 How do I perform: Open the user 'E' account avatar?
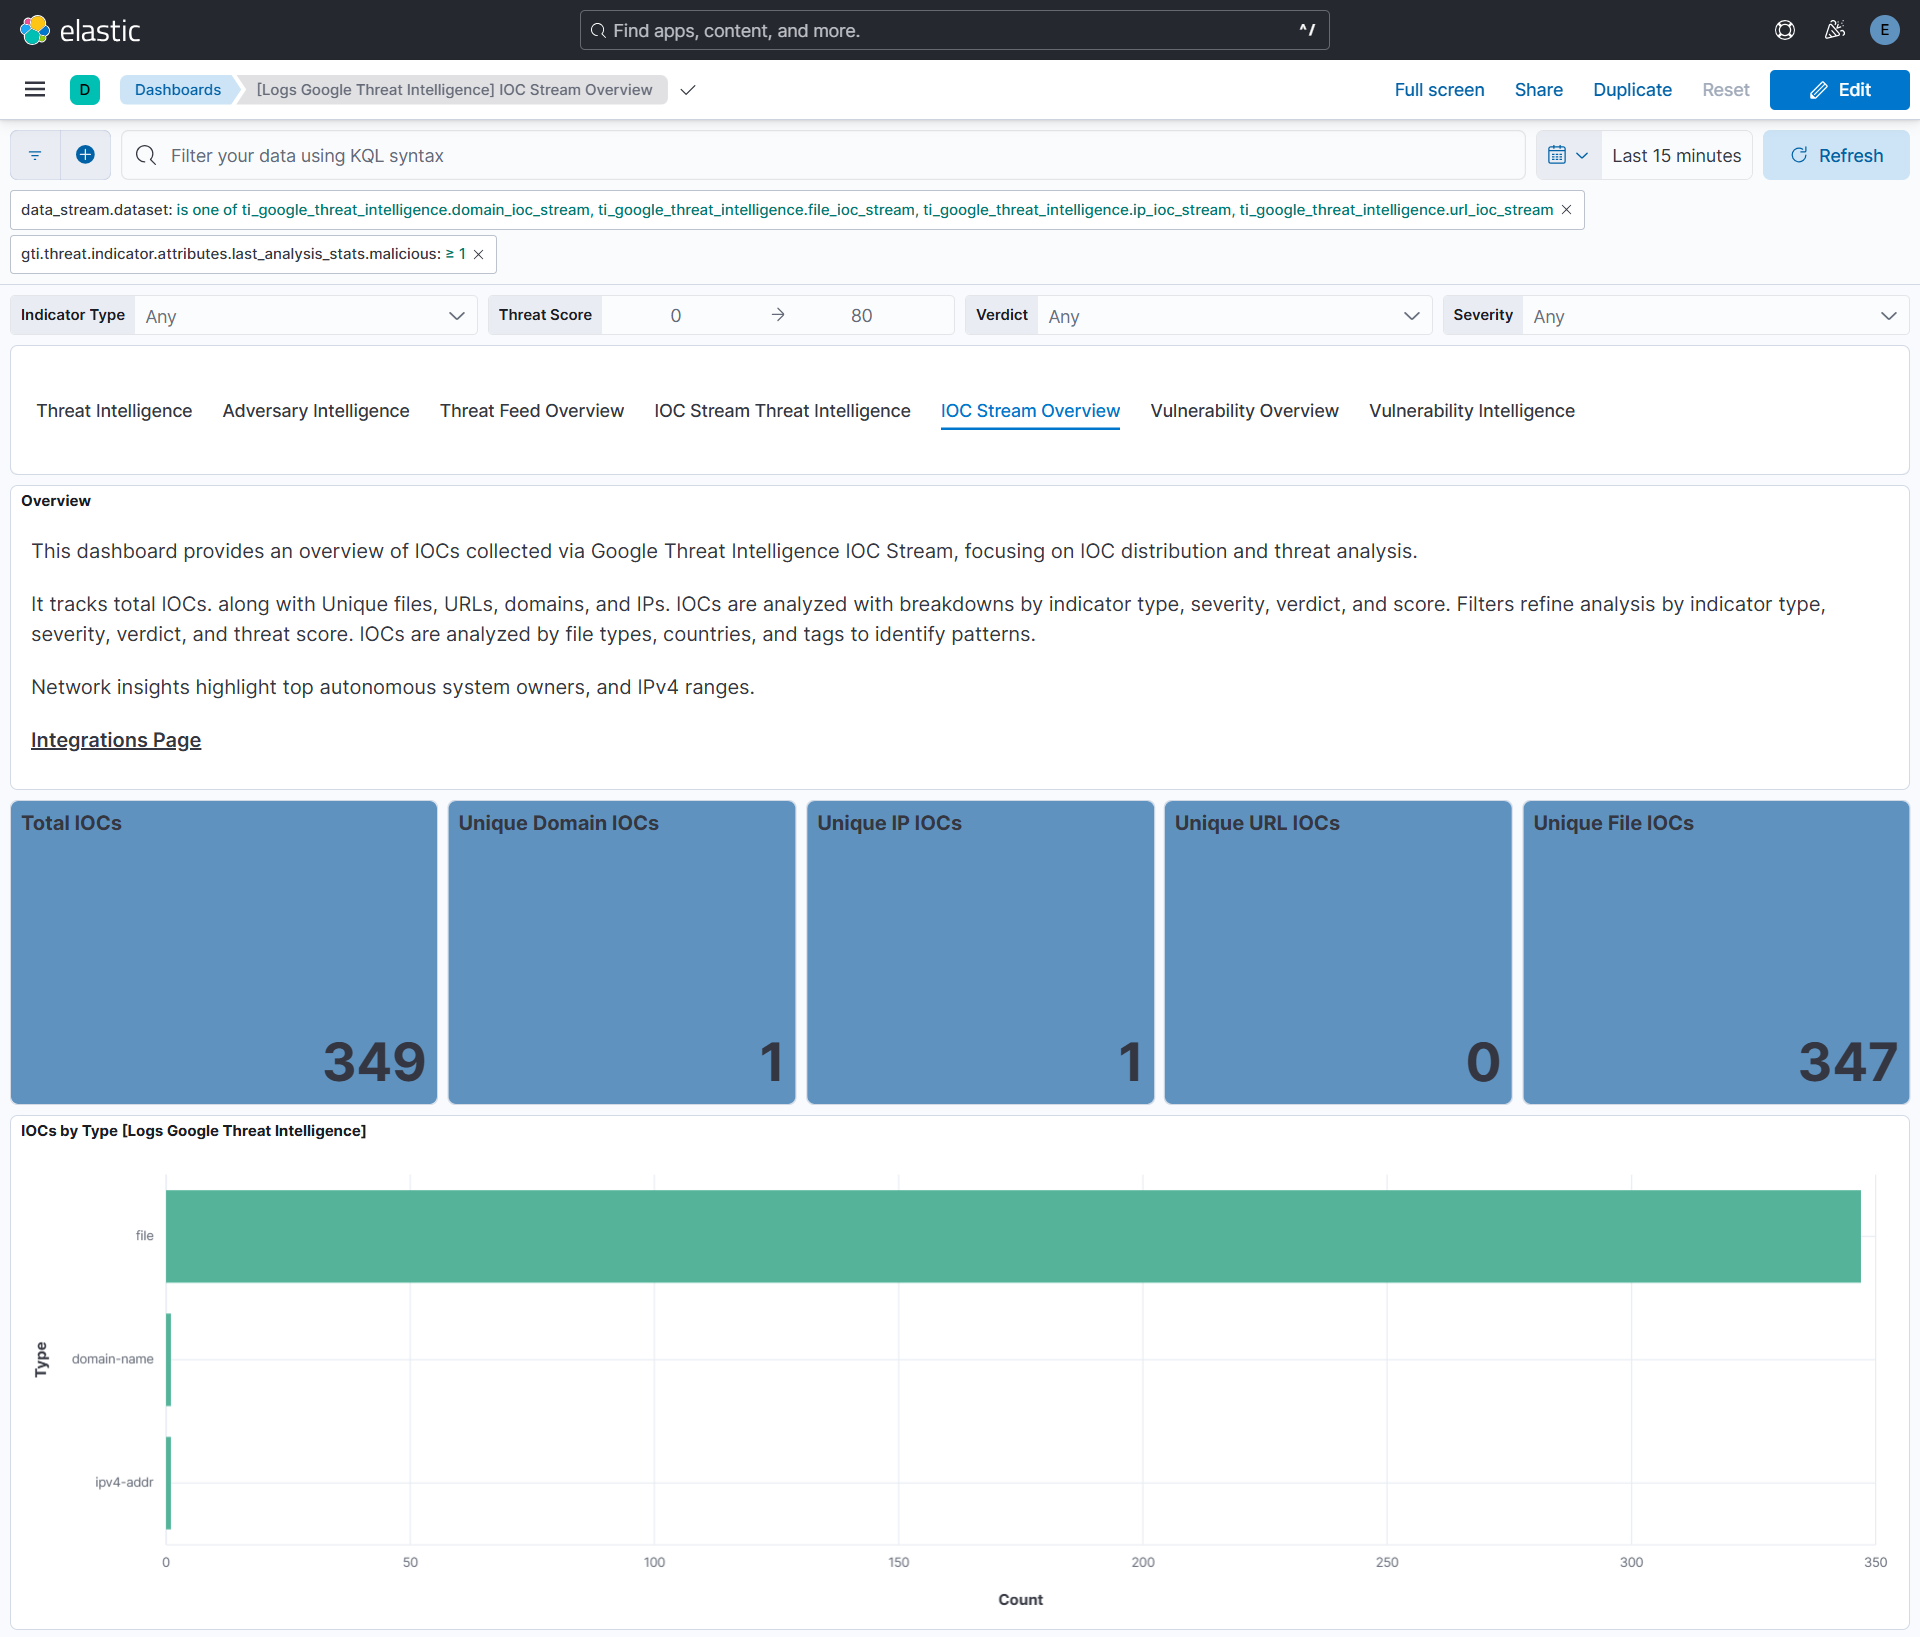[x=1885, y=30]
